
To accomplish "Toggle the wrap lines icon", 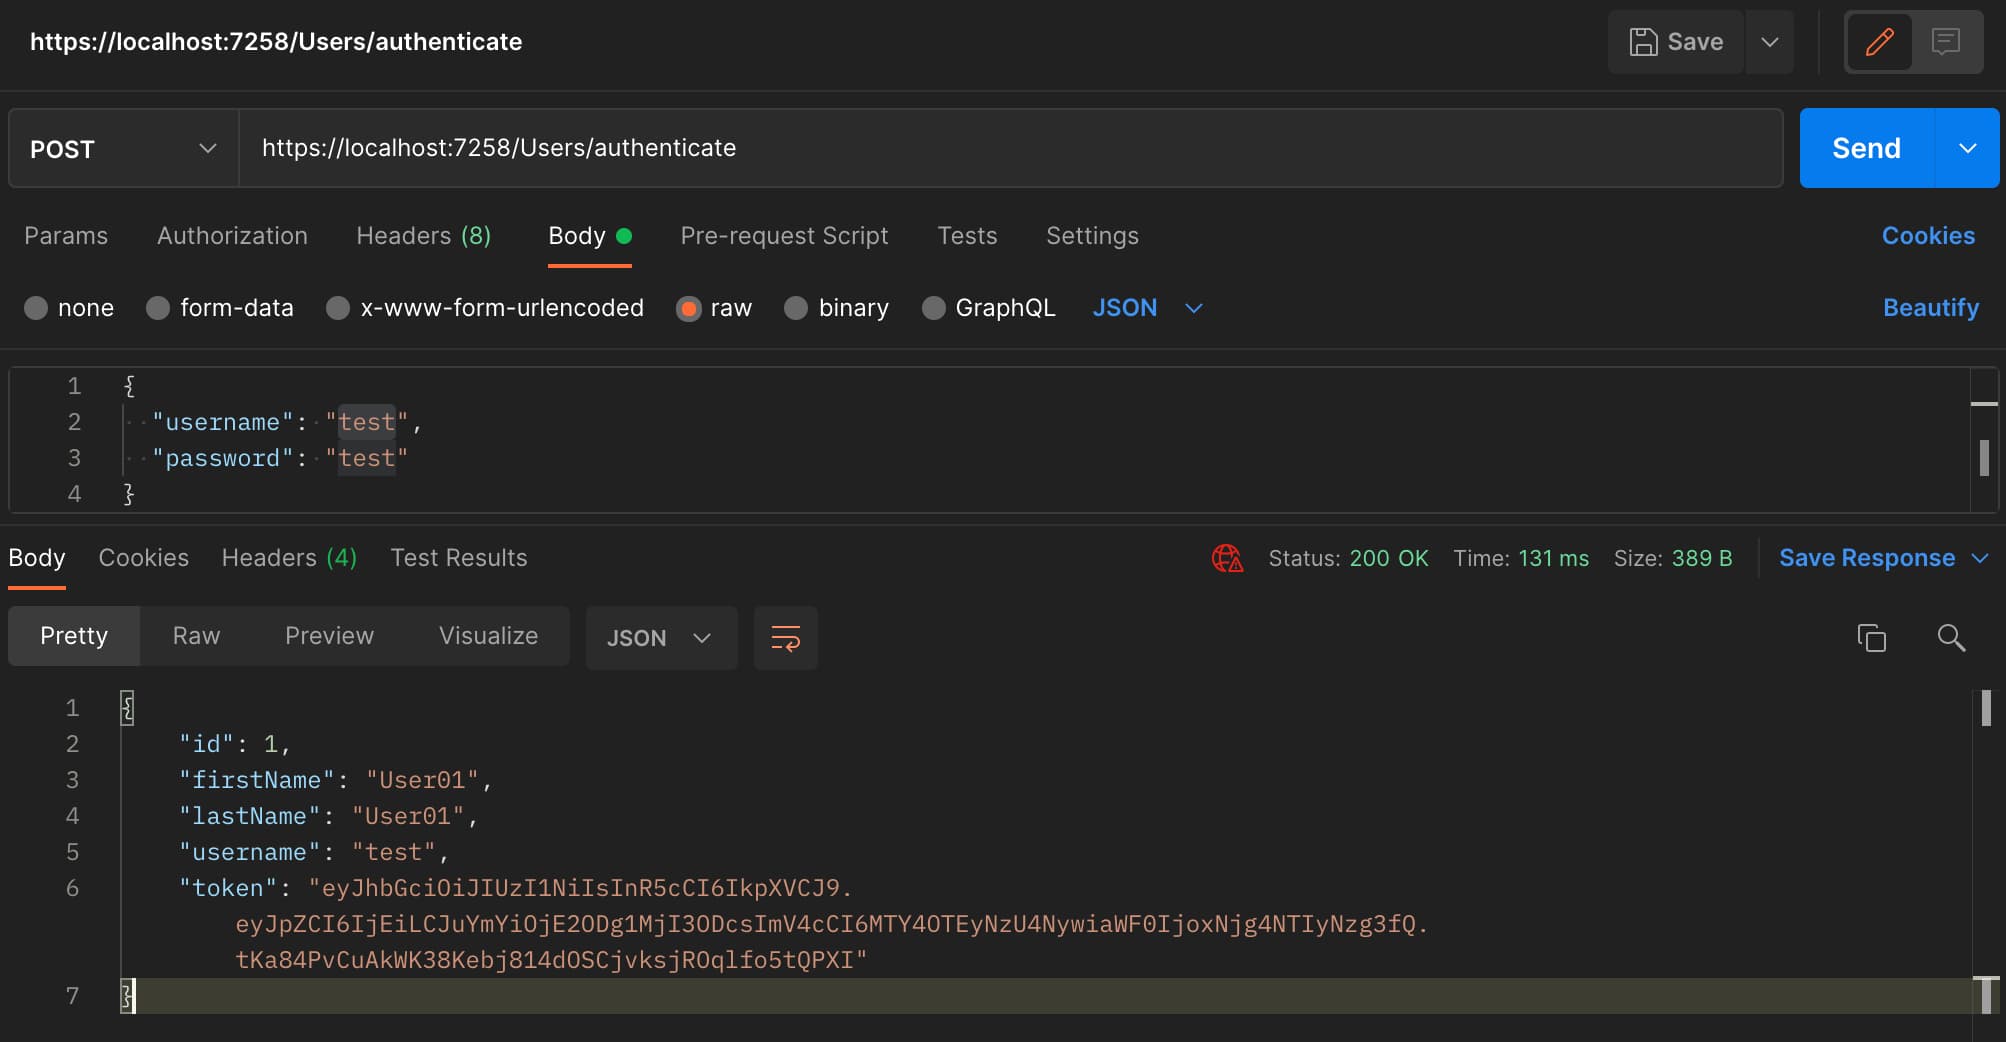I will click(x=786, y=638).
